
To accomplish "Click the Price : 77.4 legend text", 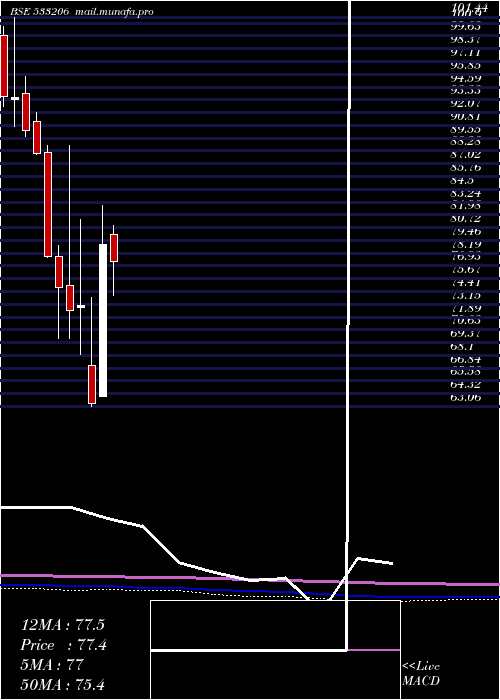I will pos(63,645).
